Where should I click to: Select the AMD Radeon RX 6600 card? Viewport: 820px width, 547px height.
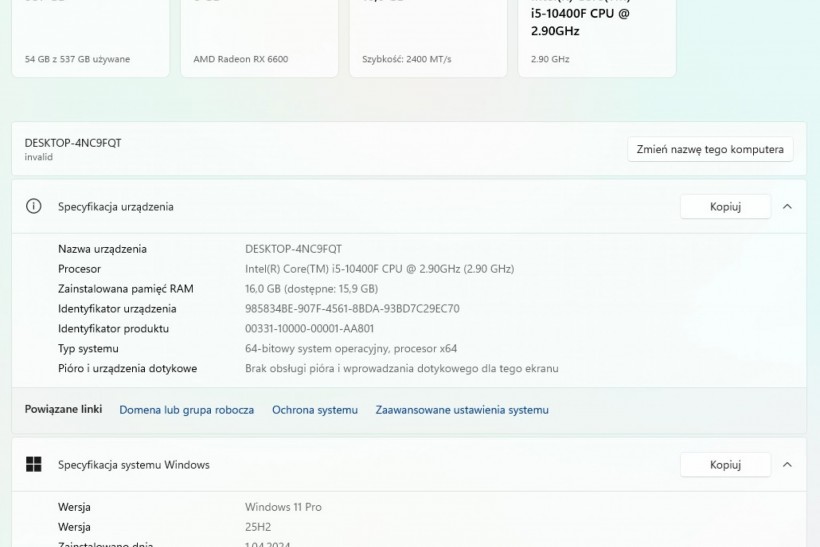pyautogui.click(x=259, y=40)
